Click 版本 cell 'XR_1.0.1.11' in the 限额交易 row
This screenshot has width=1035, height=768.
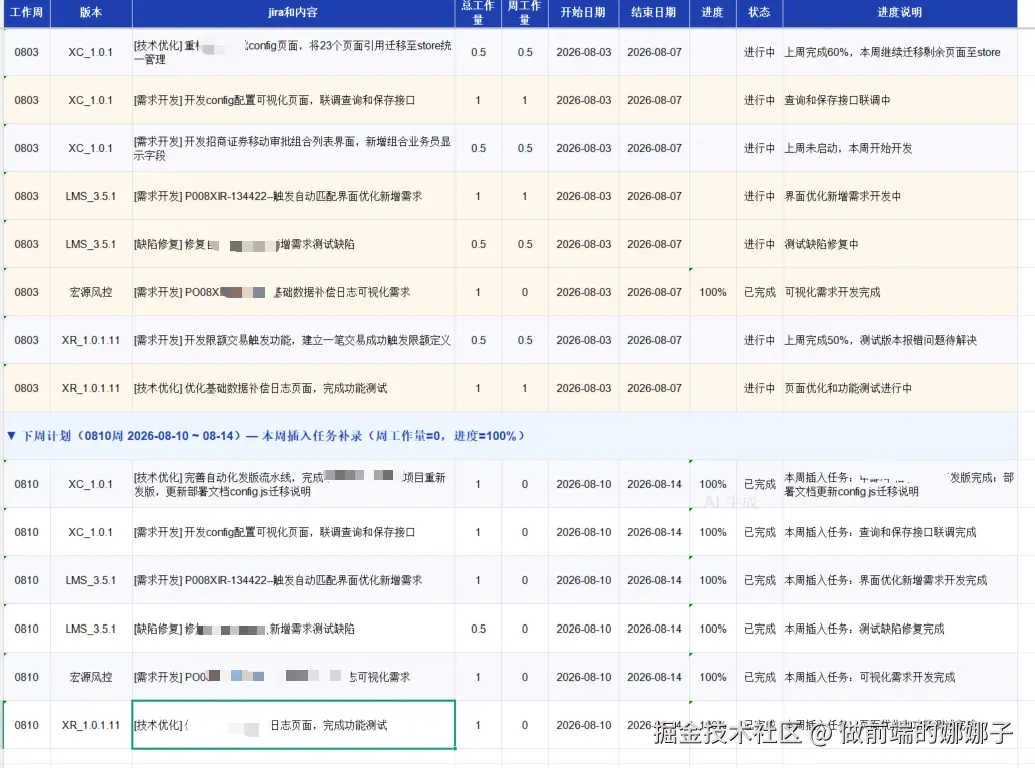[91, 340]
